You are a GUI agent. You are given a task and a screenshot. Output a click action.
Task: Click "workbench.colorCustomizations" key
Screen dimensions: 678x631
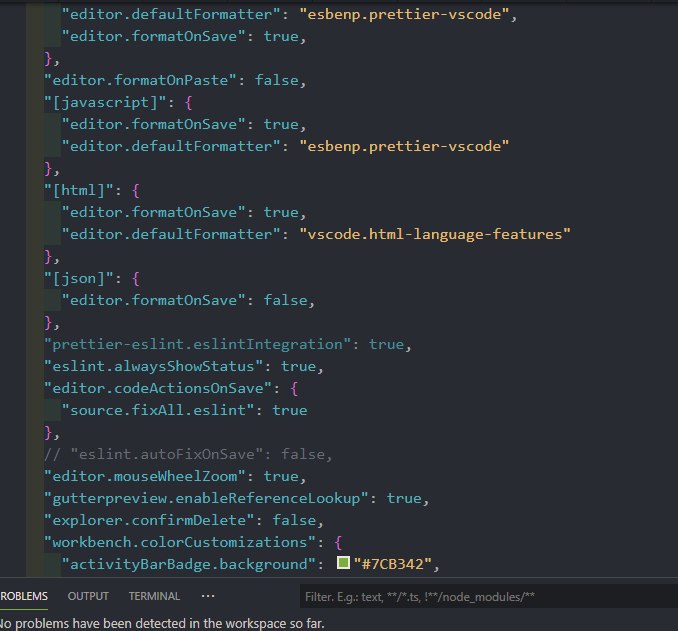(179, 542)
